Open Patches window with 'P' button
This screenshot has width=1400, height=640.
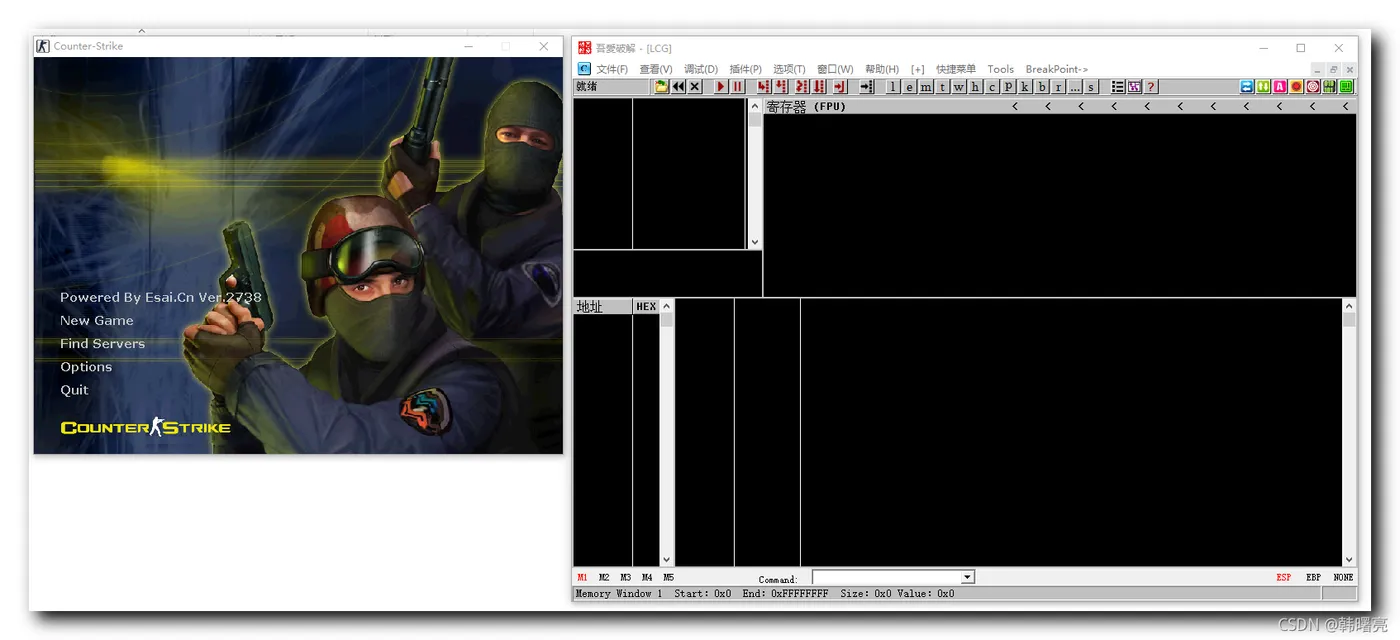coord(1008,87)
